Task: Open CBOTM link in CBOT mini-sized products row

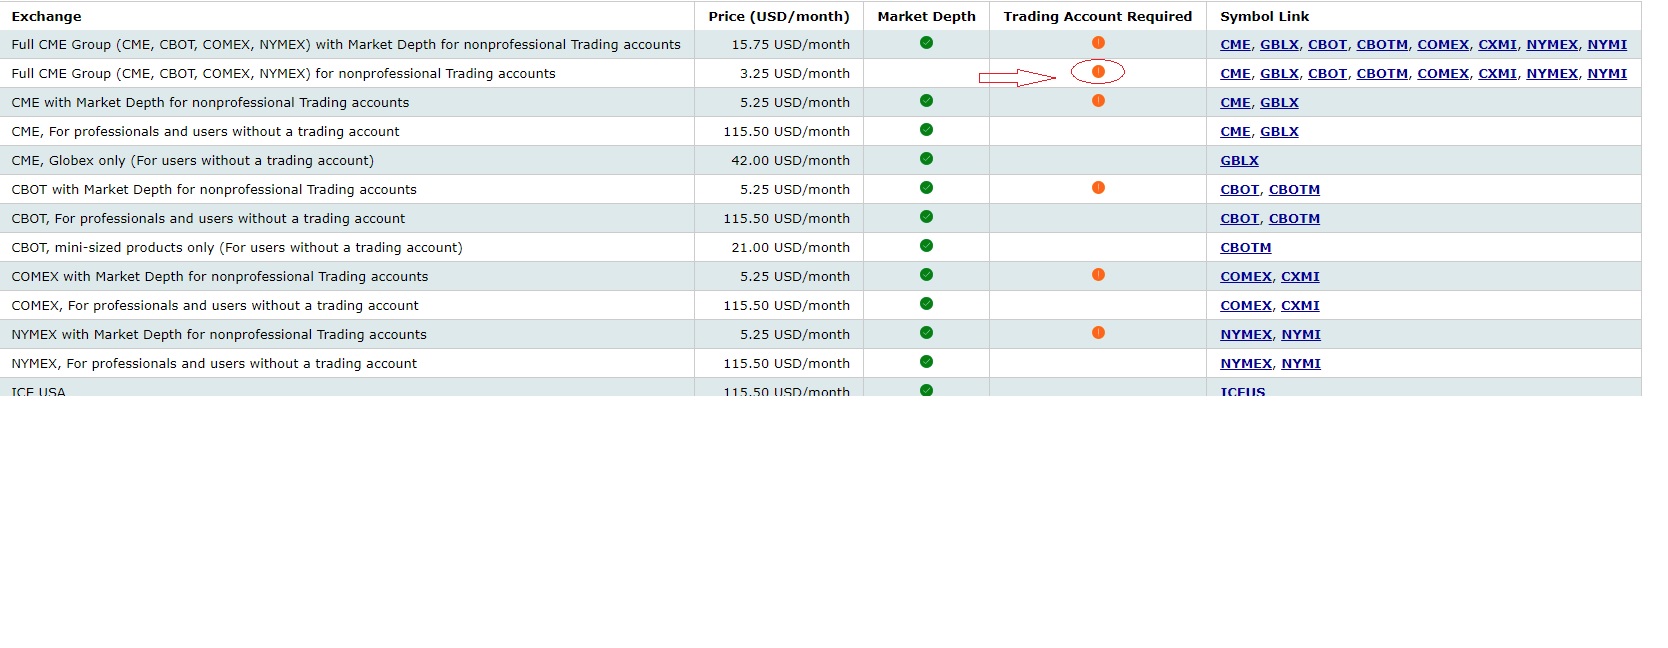Action: coord(1245,248)
